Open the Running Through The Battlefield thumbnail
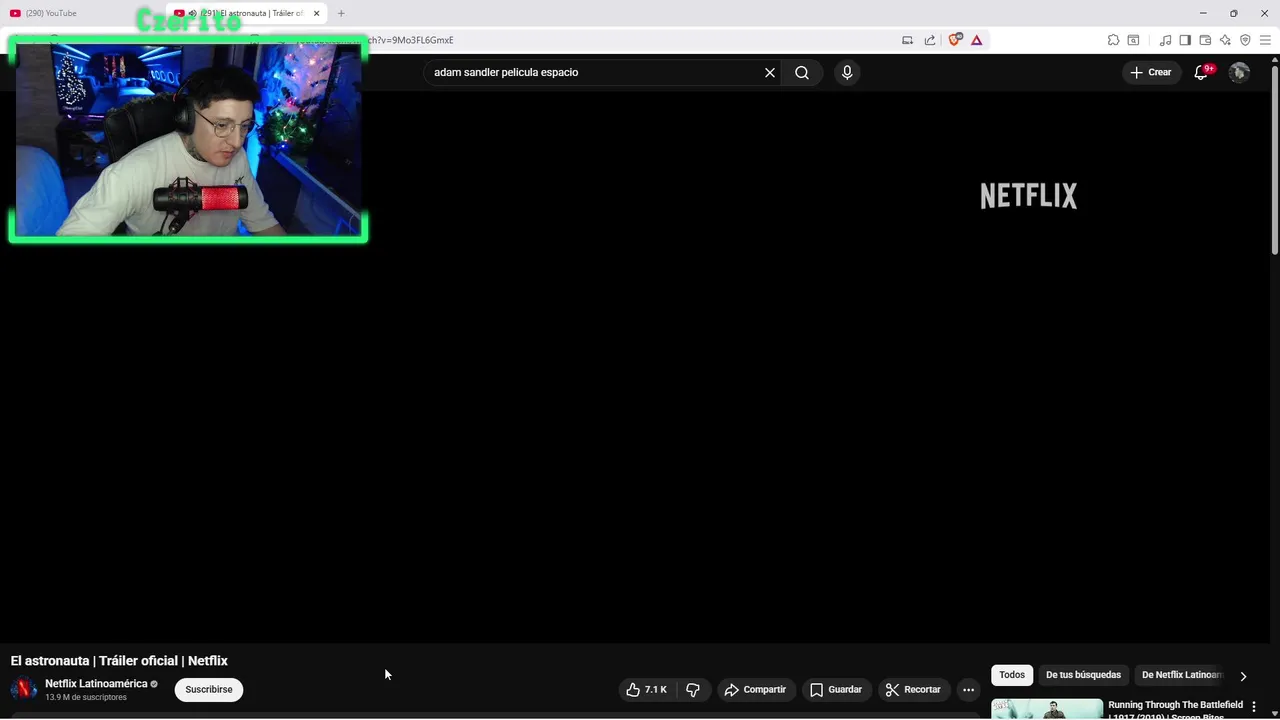Screen dimensions: 1280x720 [x=1047, y=709]
